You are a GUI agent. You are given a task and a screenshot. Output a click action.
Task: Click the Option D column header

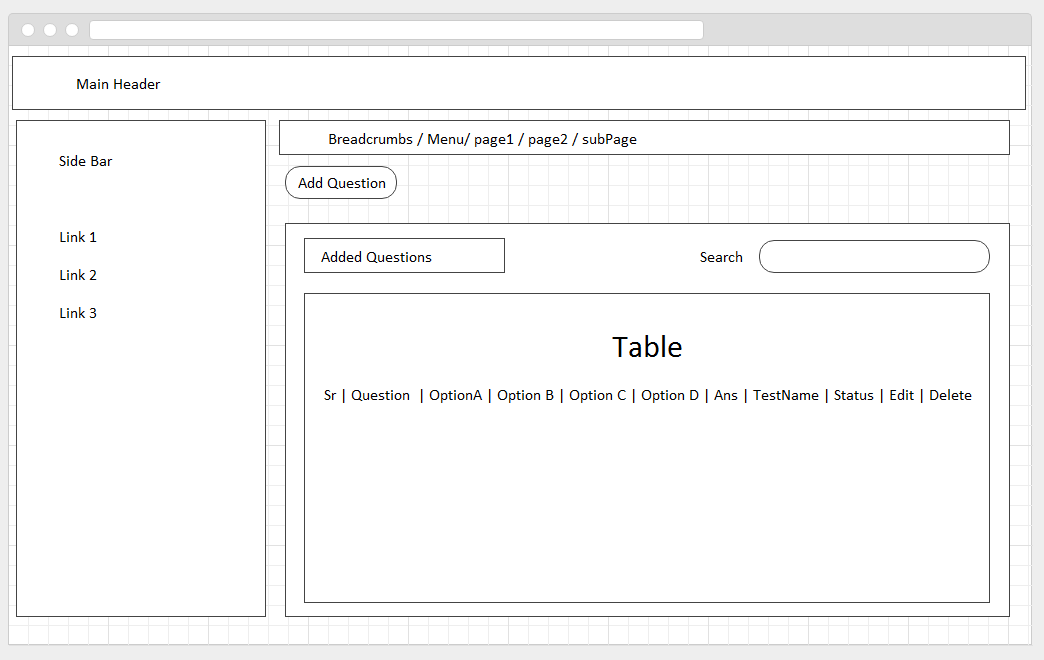(670, 395)
